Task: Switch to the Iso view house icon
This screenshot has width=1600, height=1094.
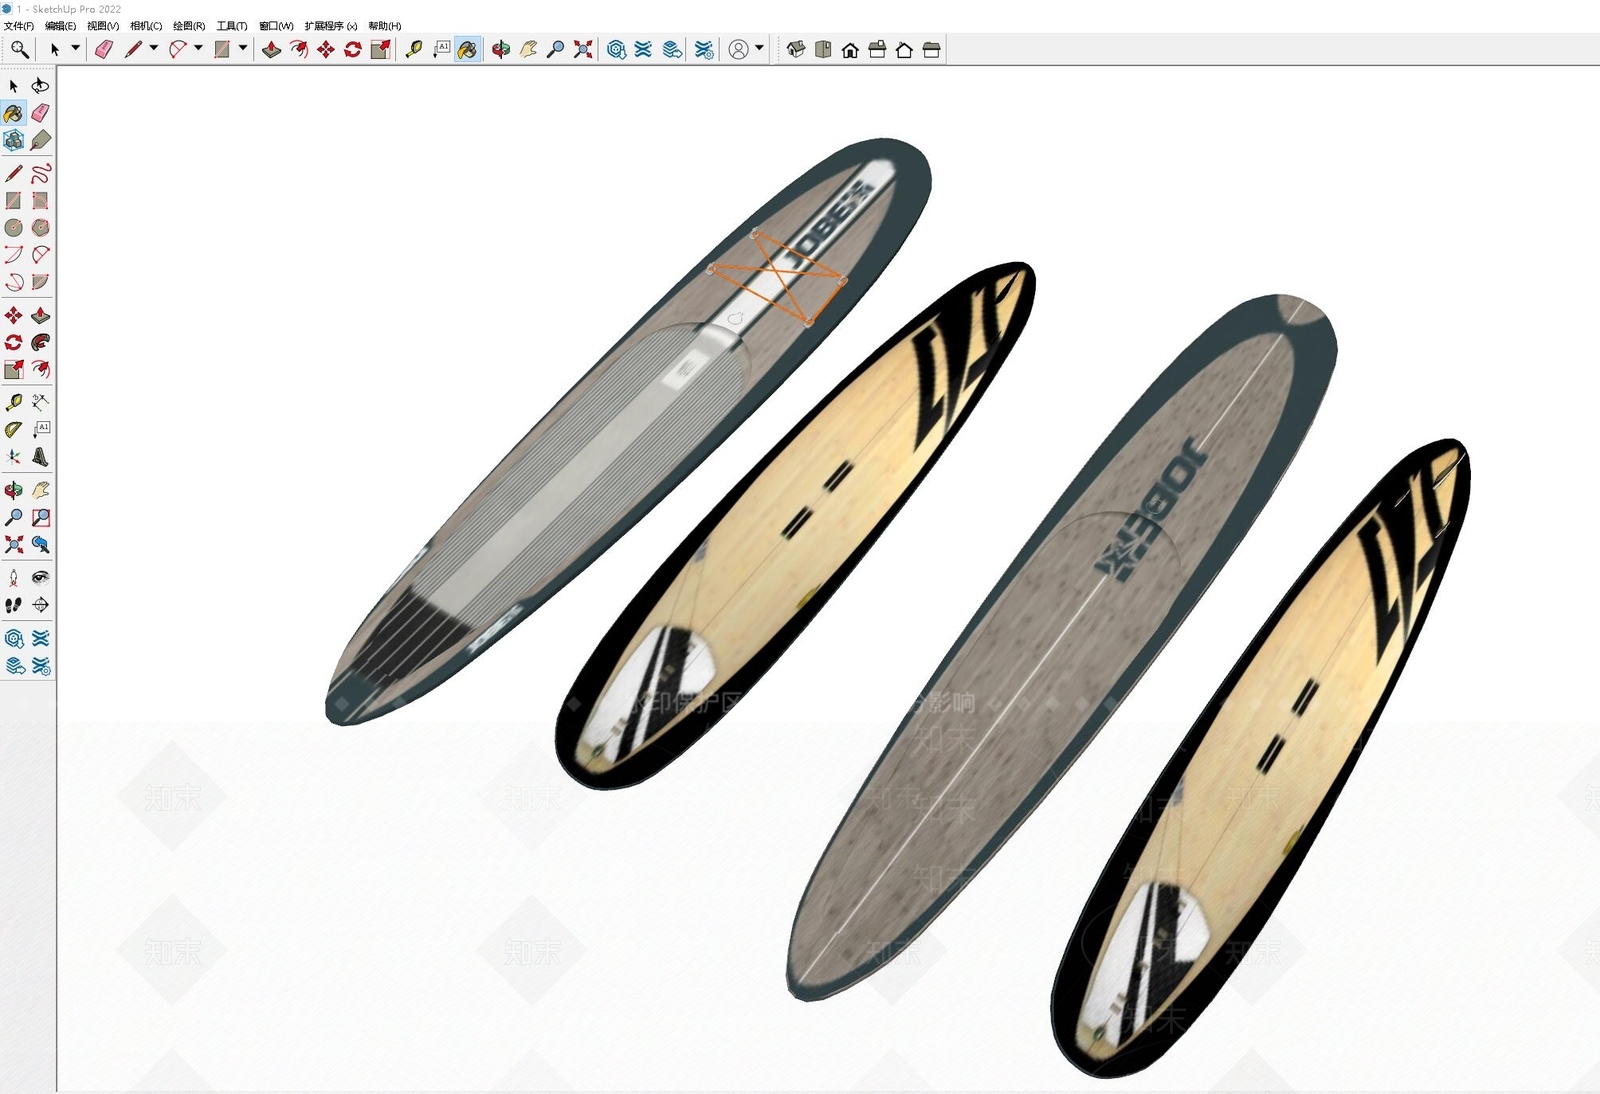Action: click(x=796, y=49)
